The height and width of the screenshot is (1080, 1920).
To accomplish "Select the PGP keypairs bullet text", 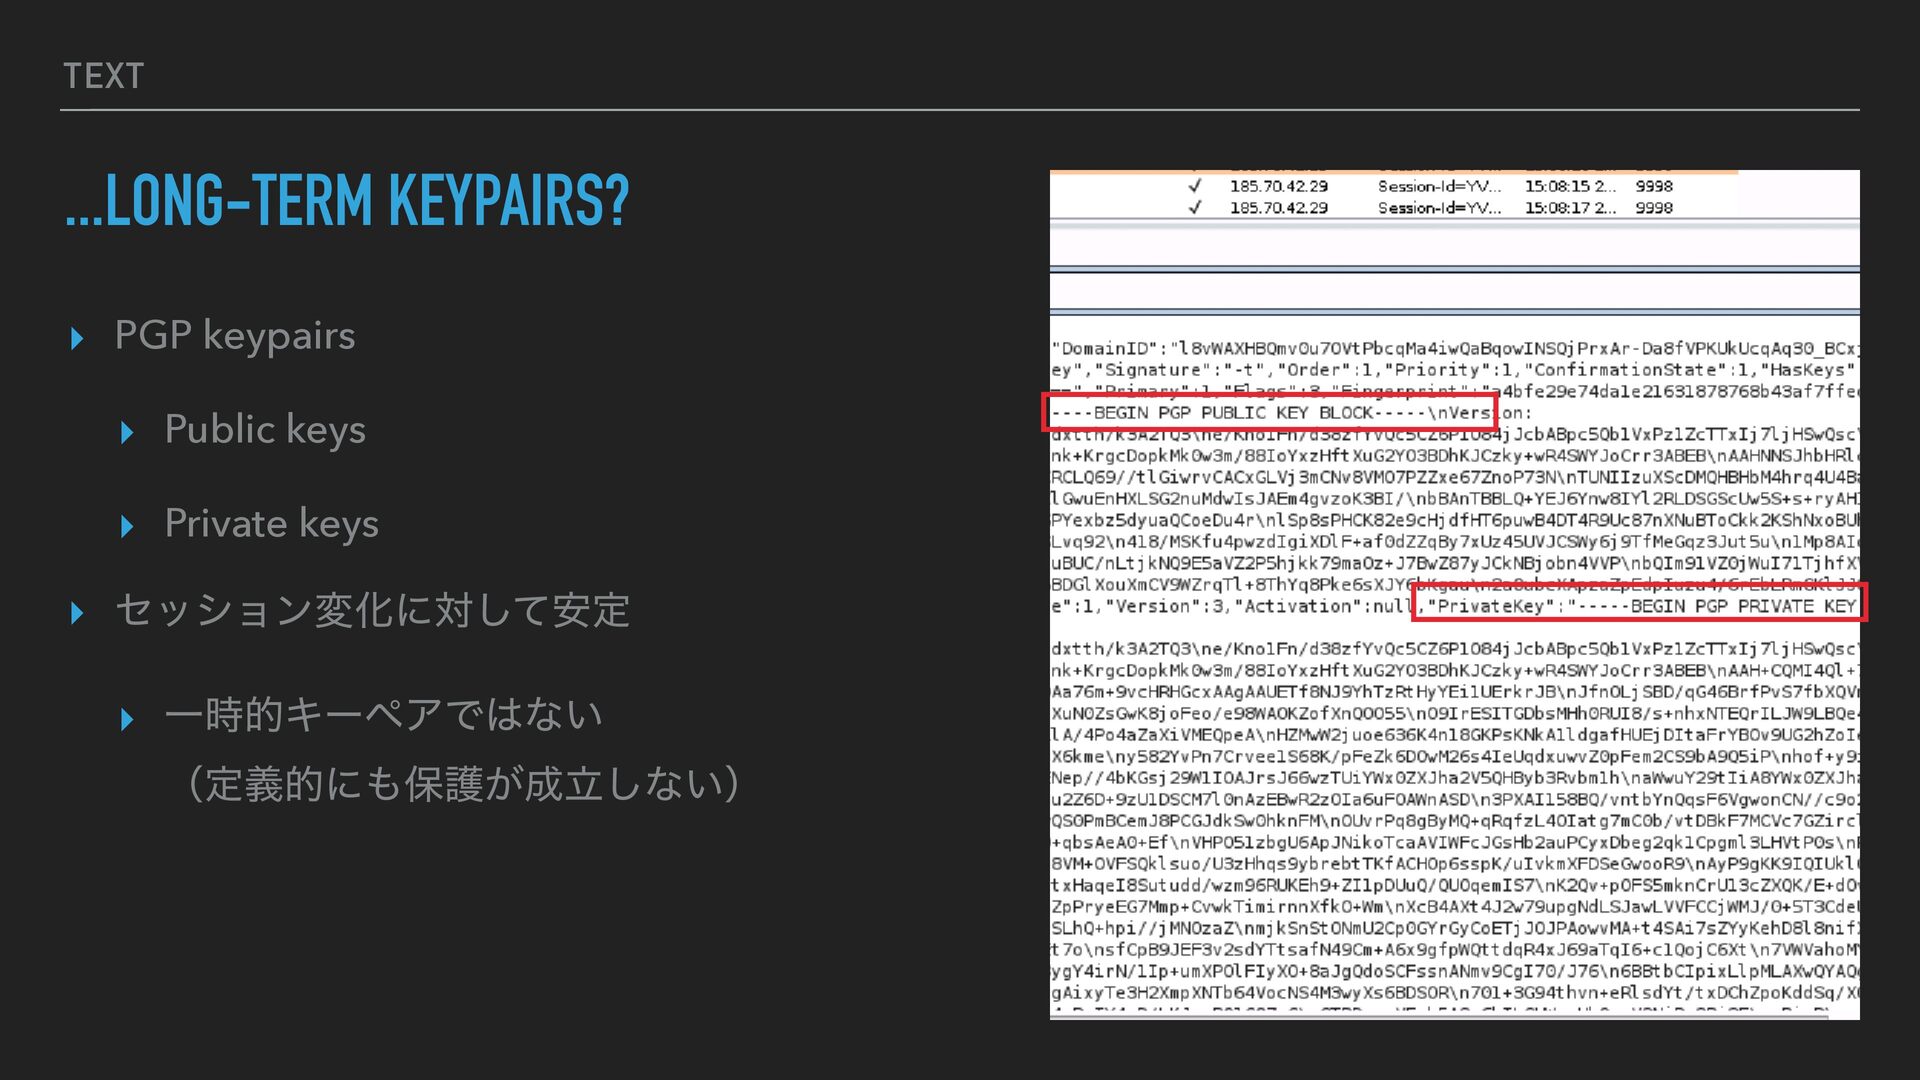I will pyautogui.click(x=235, y=336).
